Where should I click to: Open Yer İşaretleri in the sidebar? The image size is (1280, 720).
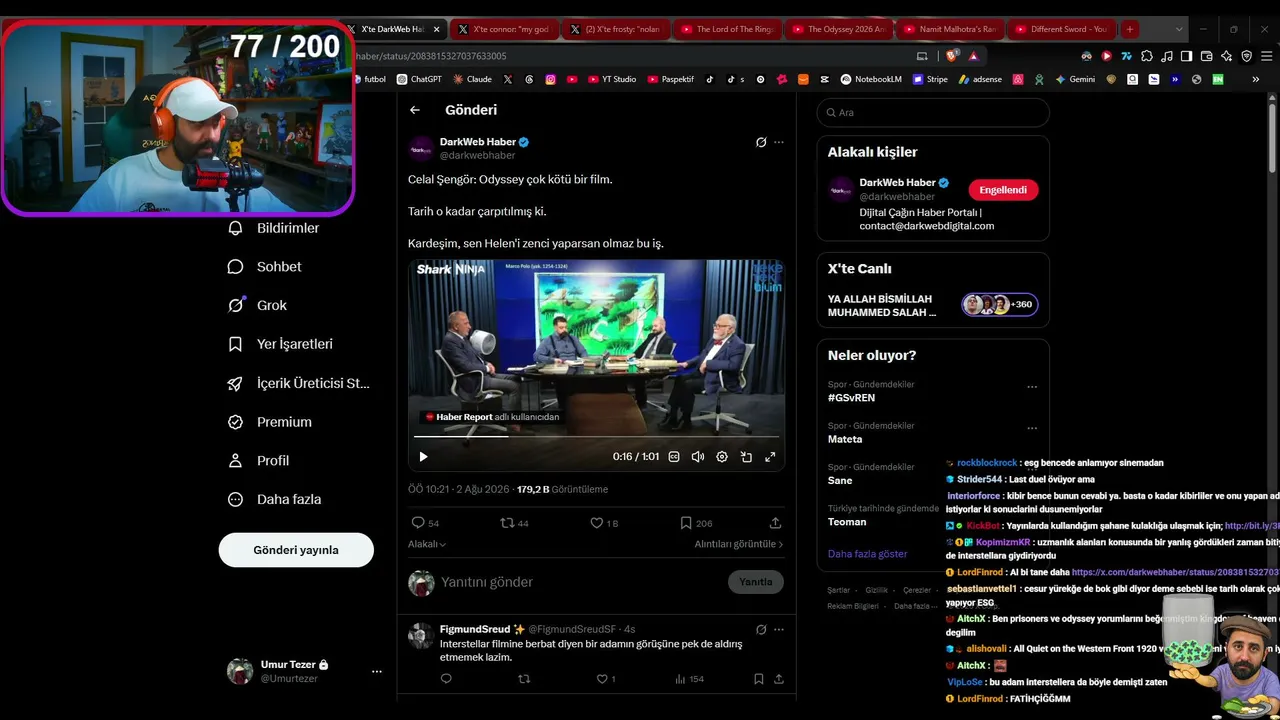click(281, 344)
